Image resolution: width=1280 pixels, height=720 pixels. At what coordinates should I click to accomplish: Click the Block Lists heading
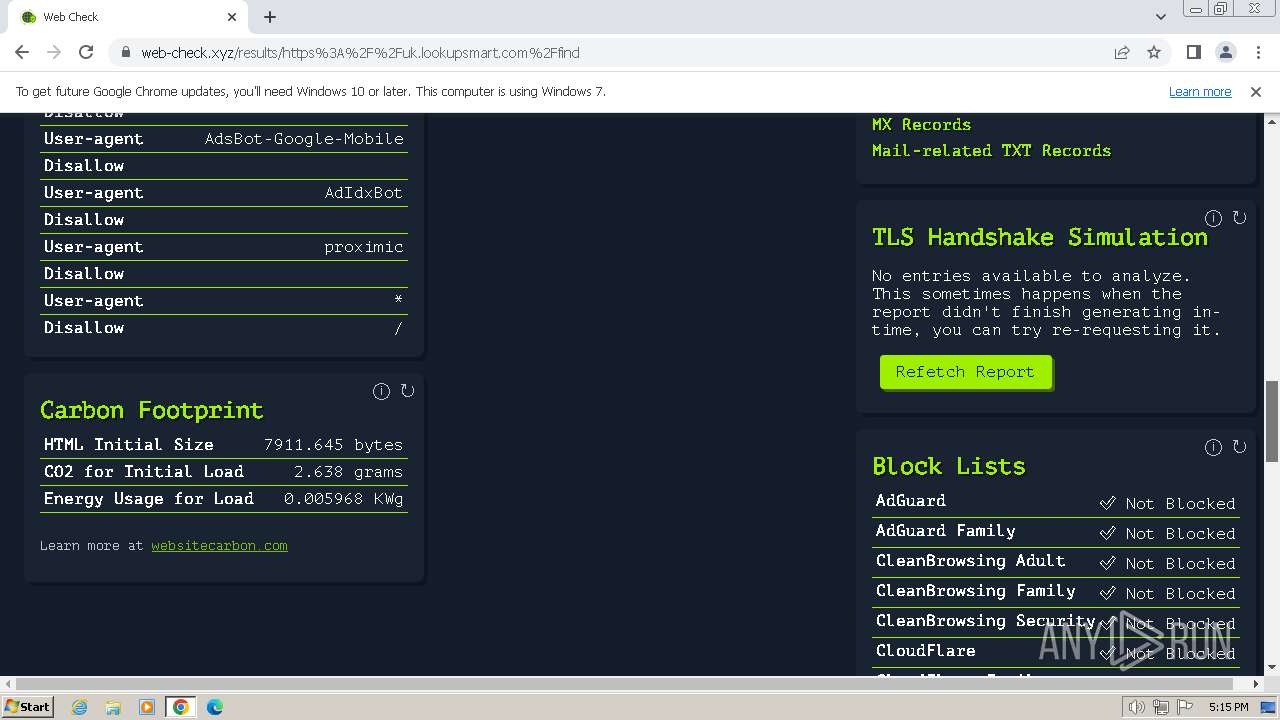(949, 466)
